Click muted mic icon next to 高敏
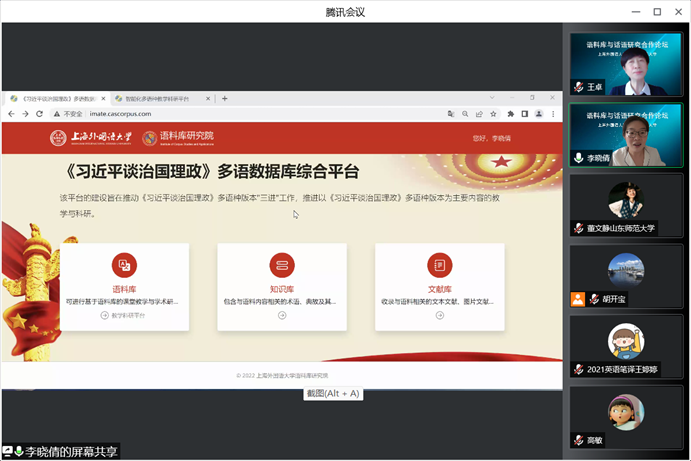 (578, 440)
